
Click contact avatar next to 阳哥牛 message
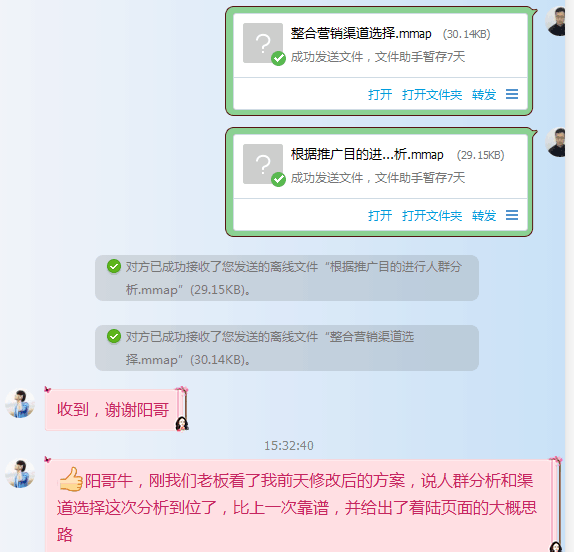20,474
